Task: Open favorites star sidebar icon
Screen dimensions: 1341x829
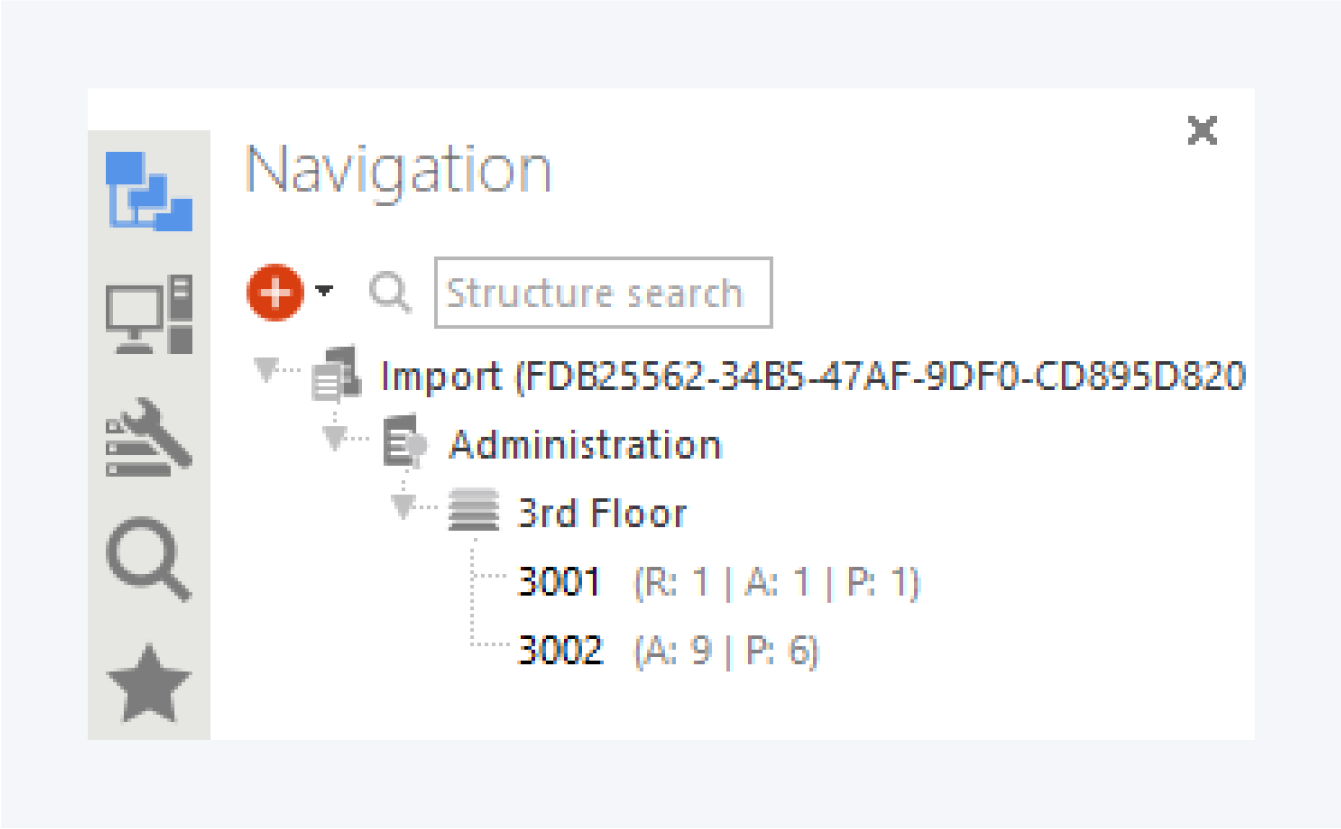Action: click(149, 683)
